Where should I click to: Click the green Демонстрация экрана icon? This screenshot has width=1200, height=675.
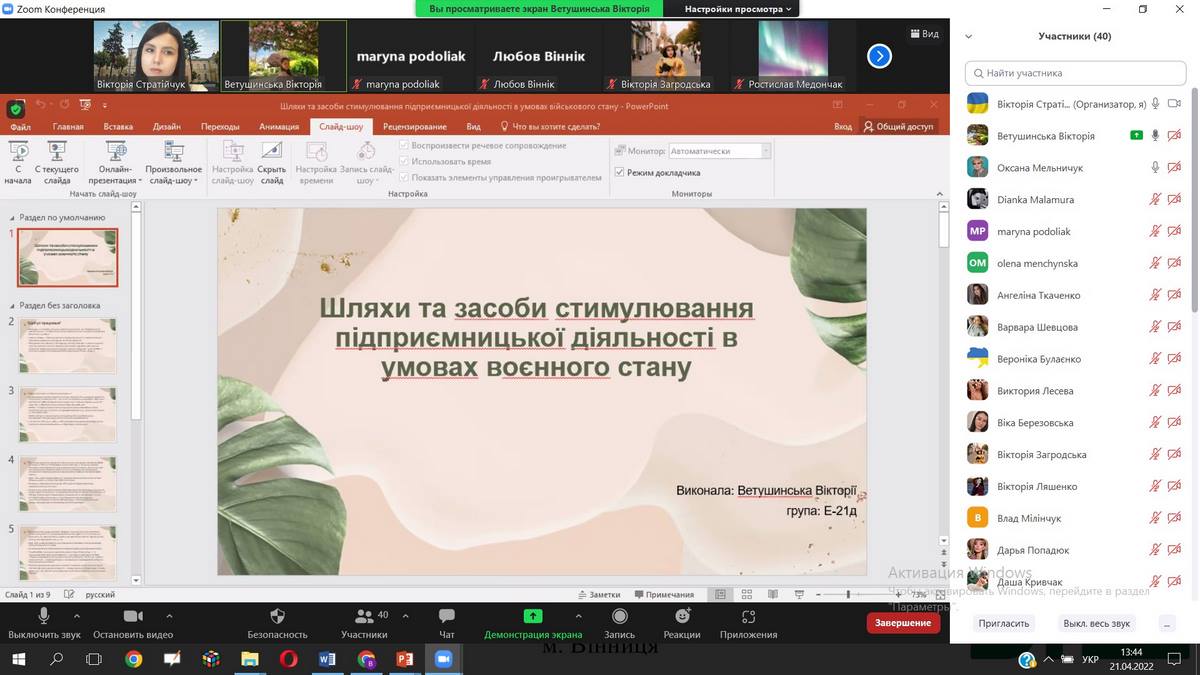point(533,617)
